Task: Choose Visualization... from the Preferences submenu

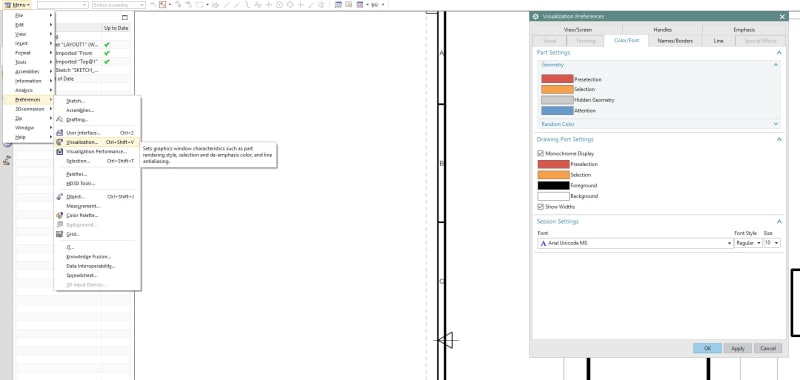Action: pos(96,142)
